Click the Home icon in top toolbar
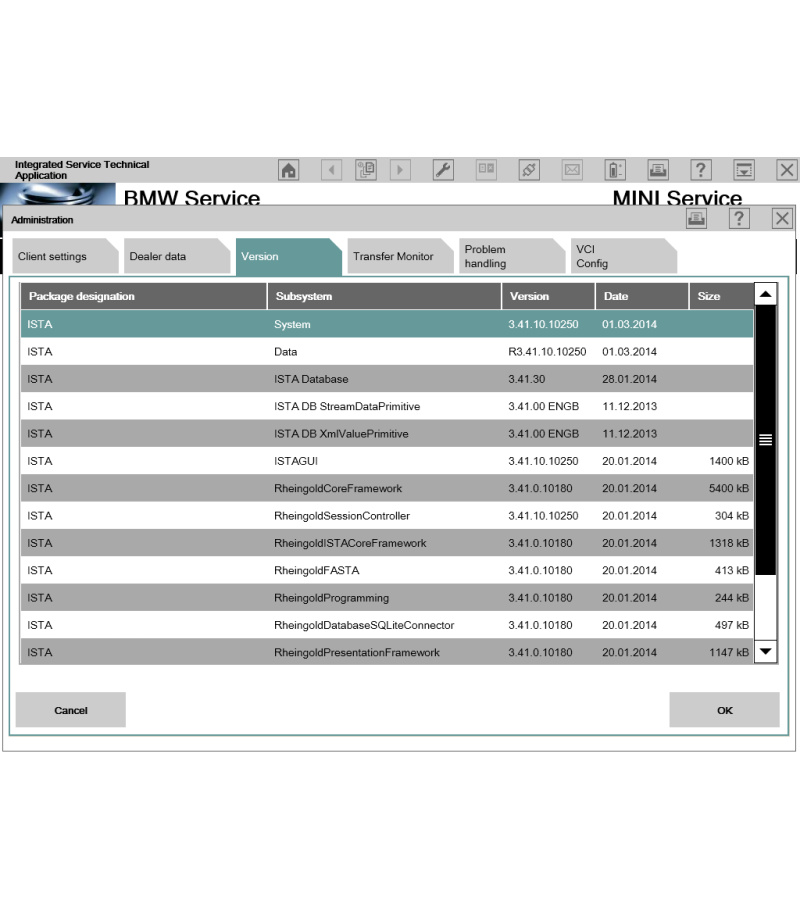 (x=288, y=170)
